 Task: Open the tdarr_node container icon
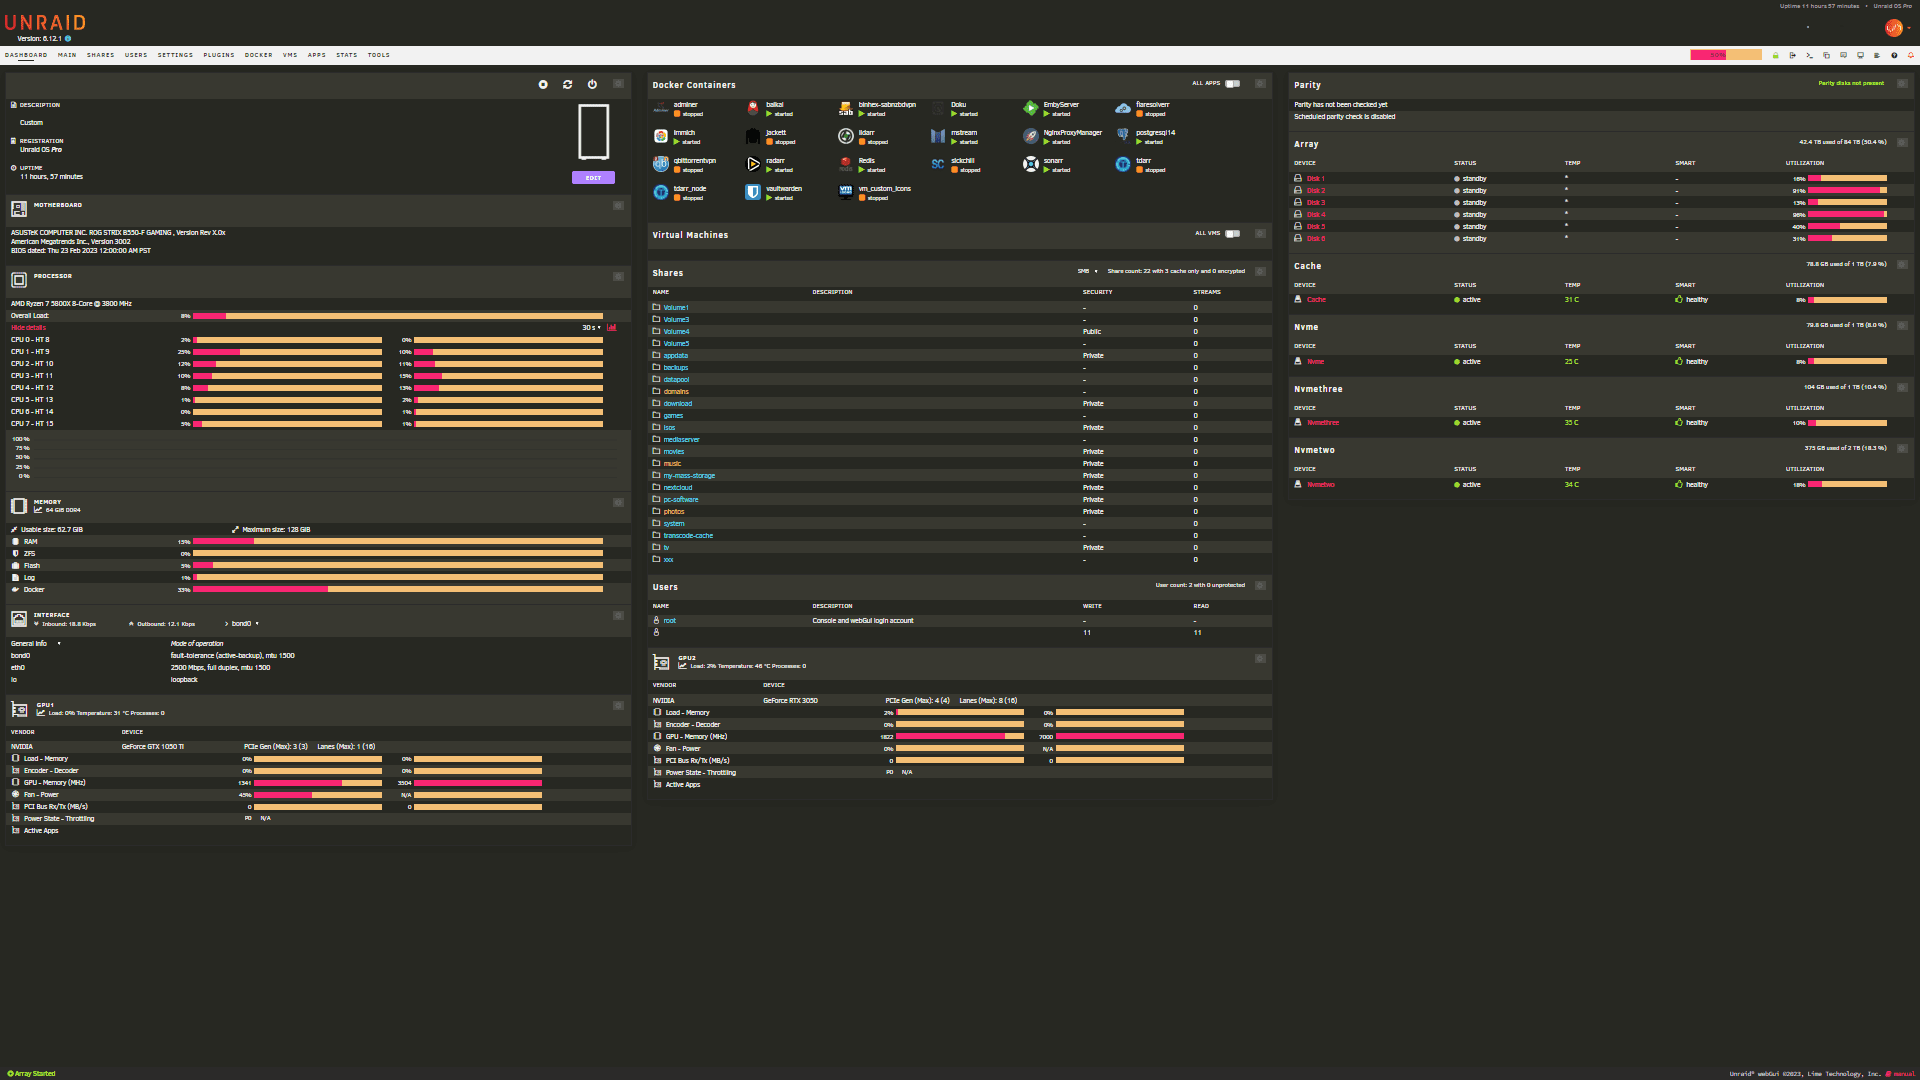661,192
